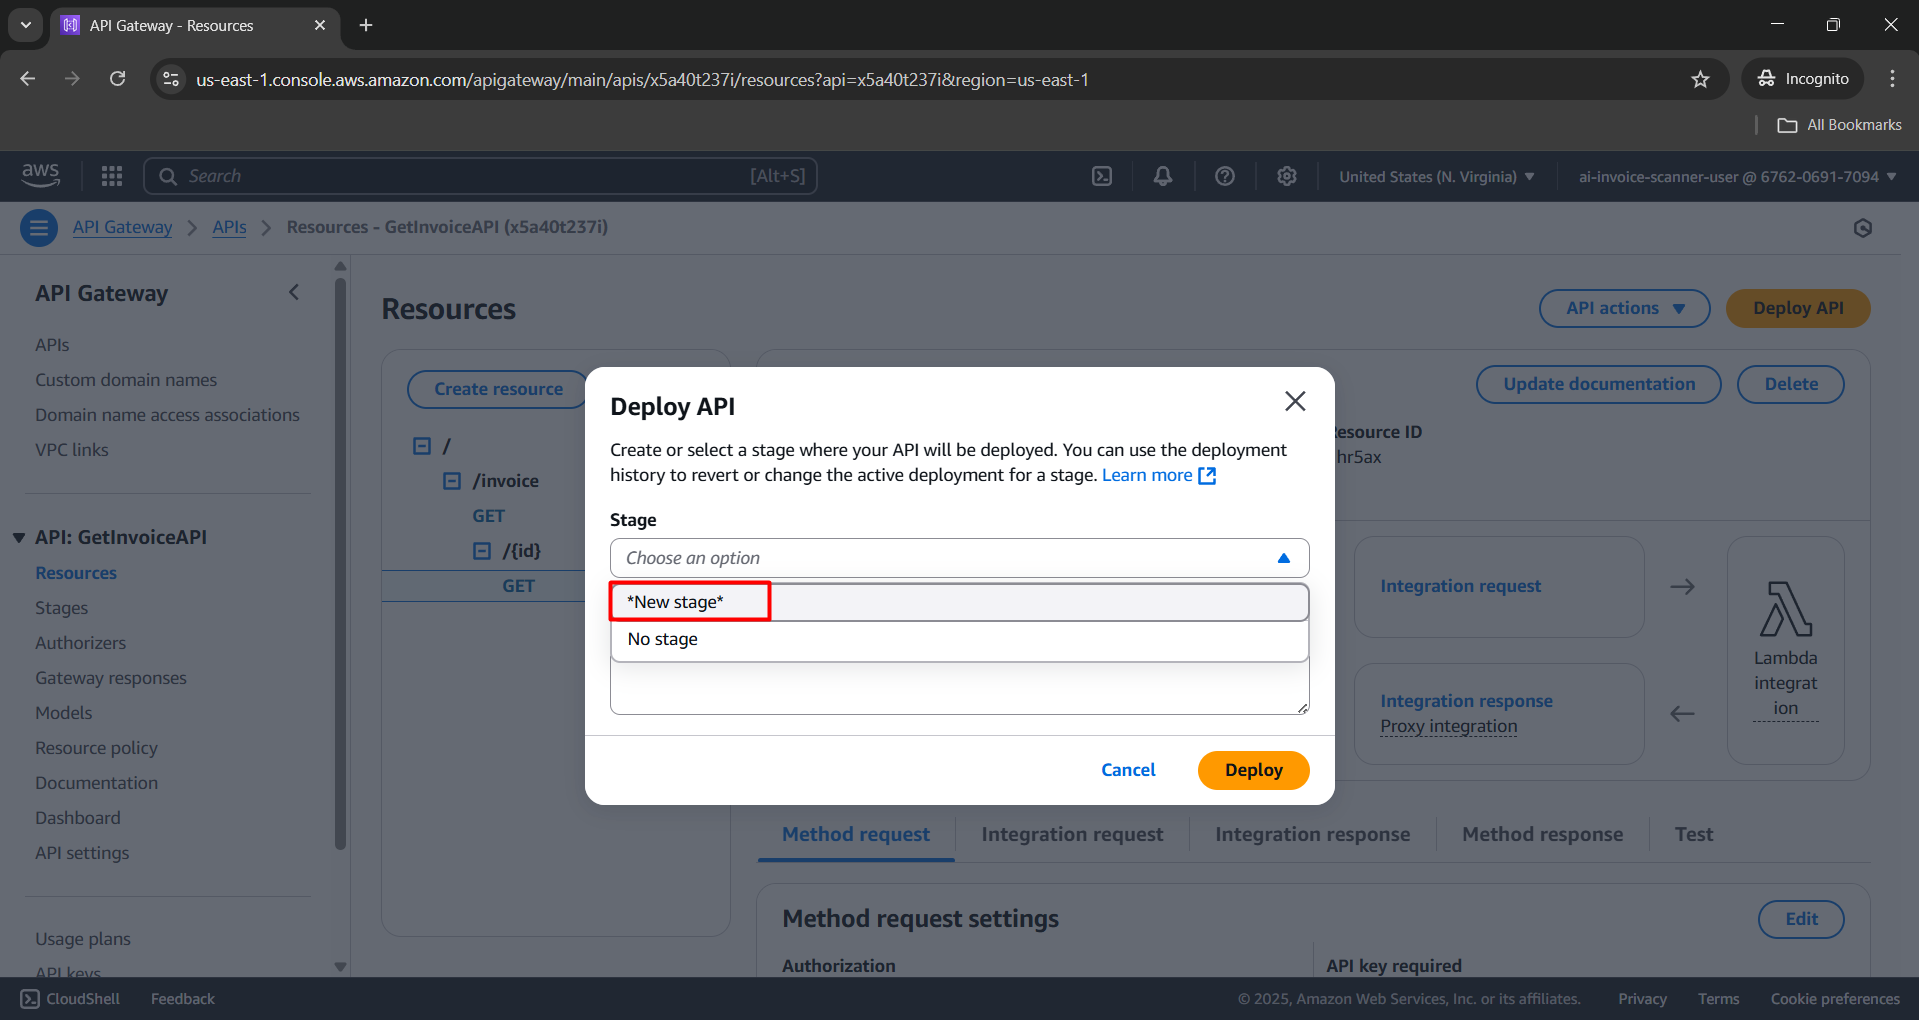The width and height of the screenshot is (1919, 1020).
Task: Open the United States (N. Virginia) region dropdown
Action: pyautogui.click(x=1436, y=177)
